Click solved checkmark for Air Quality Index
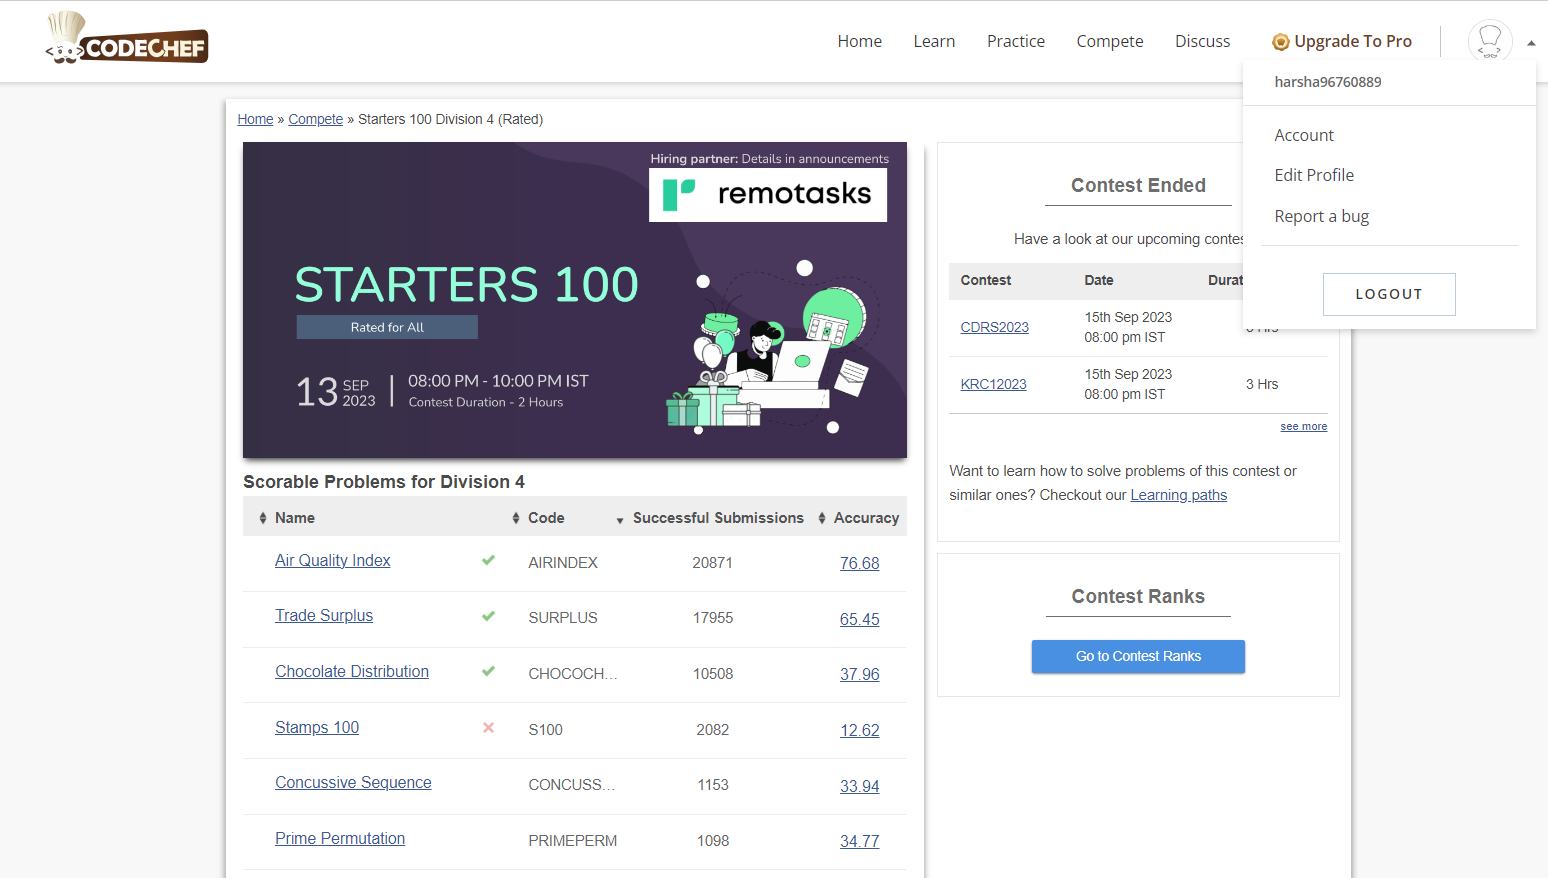 pyautogui.click(x=488, y=560)
